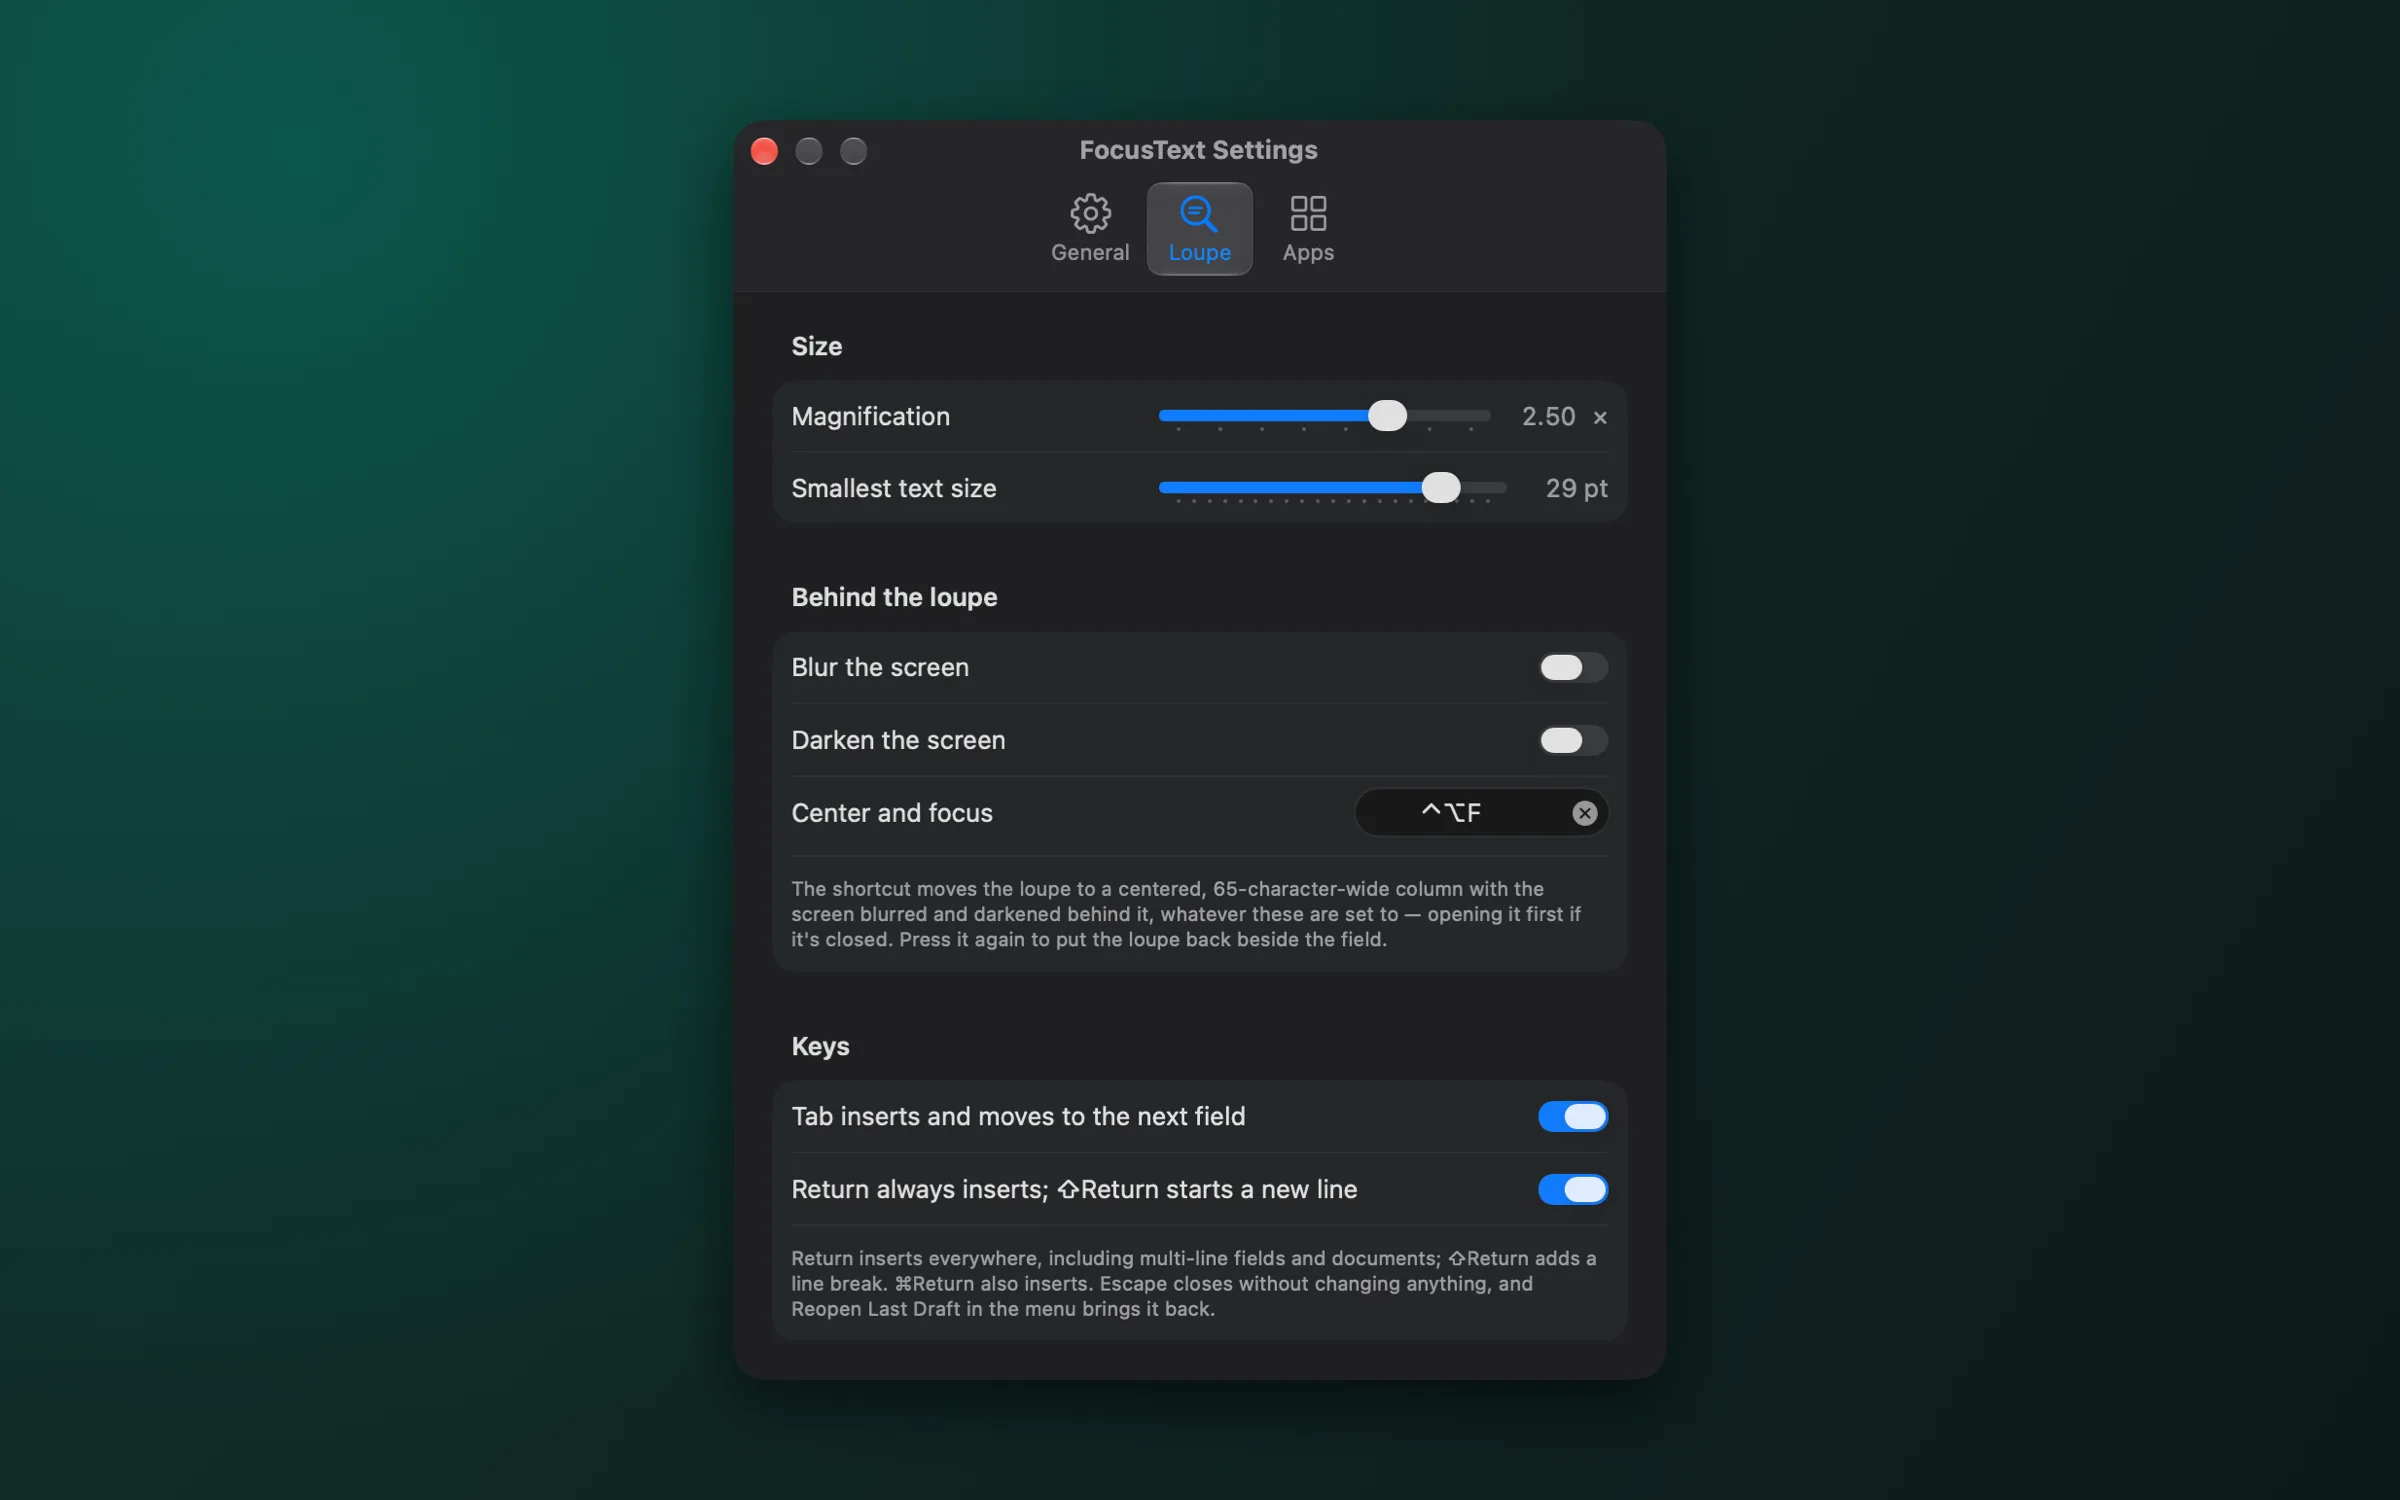Click the 2.50 magnification value

click(1548, 416)
